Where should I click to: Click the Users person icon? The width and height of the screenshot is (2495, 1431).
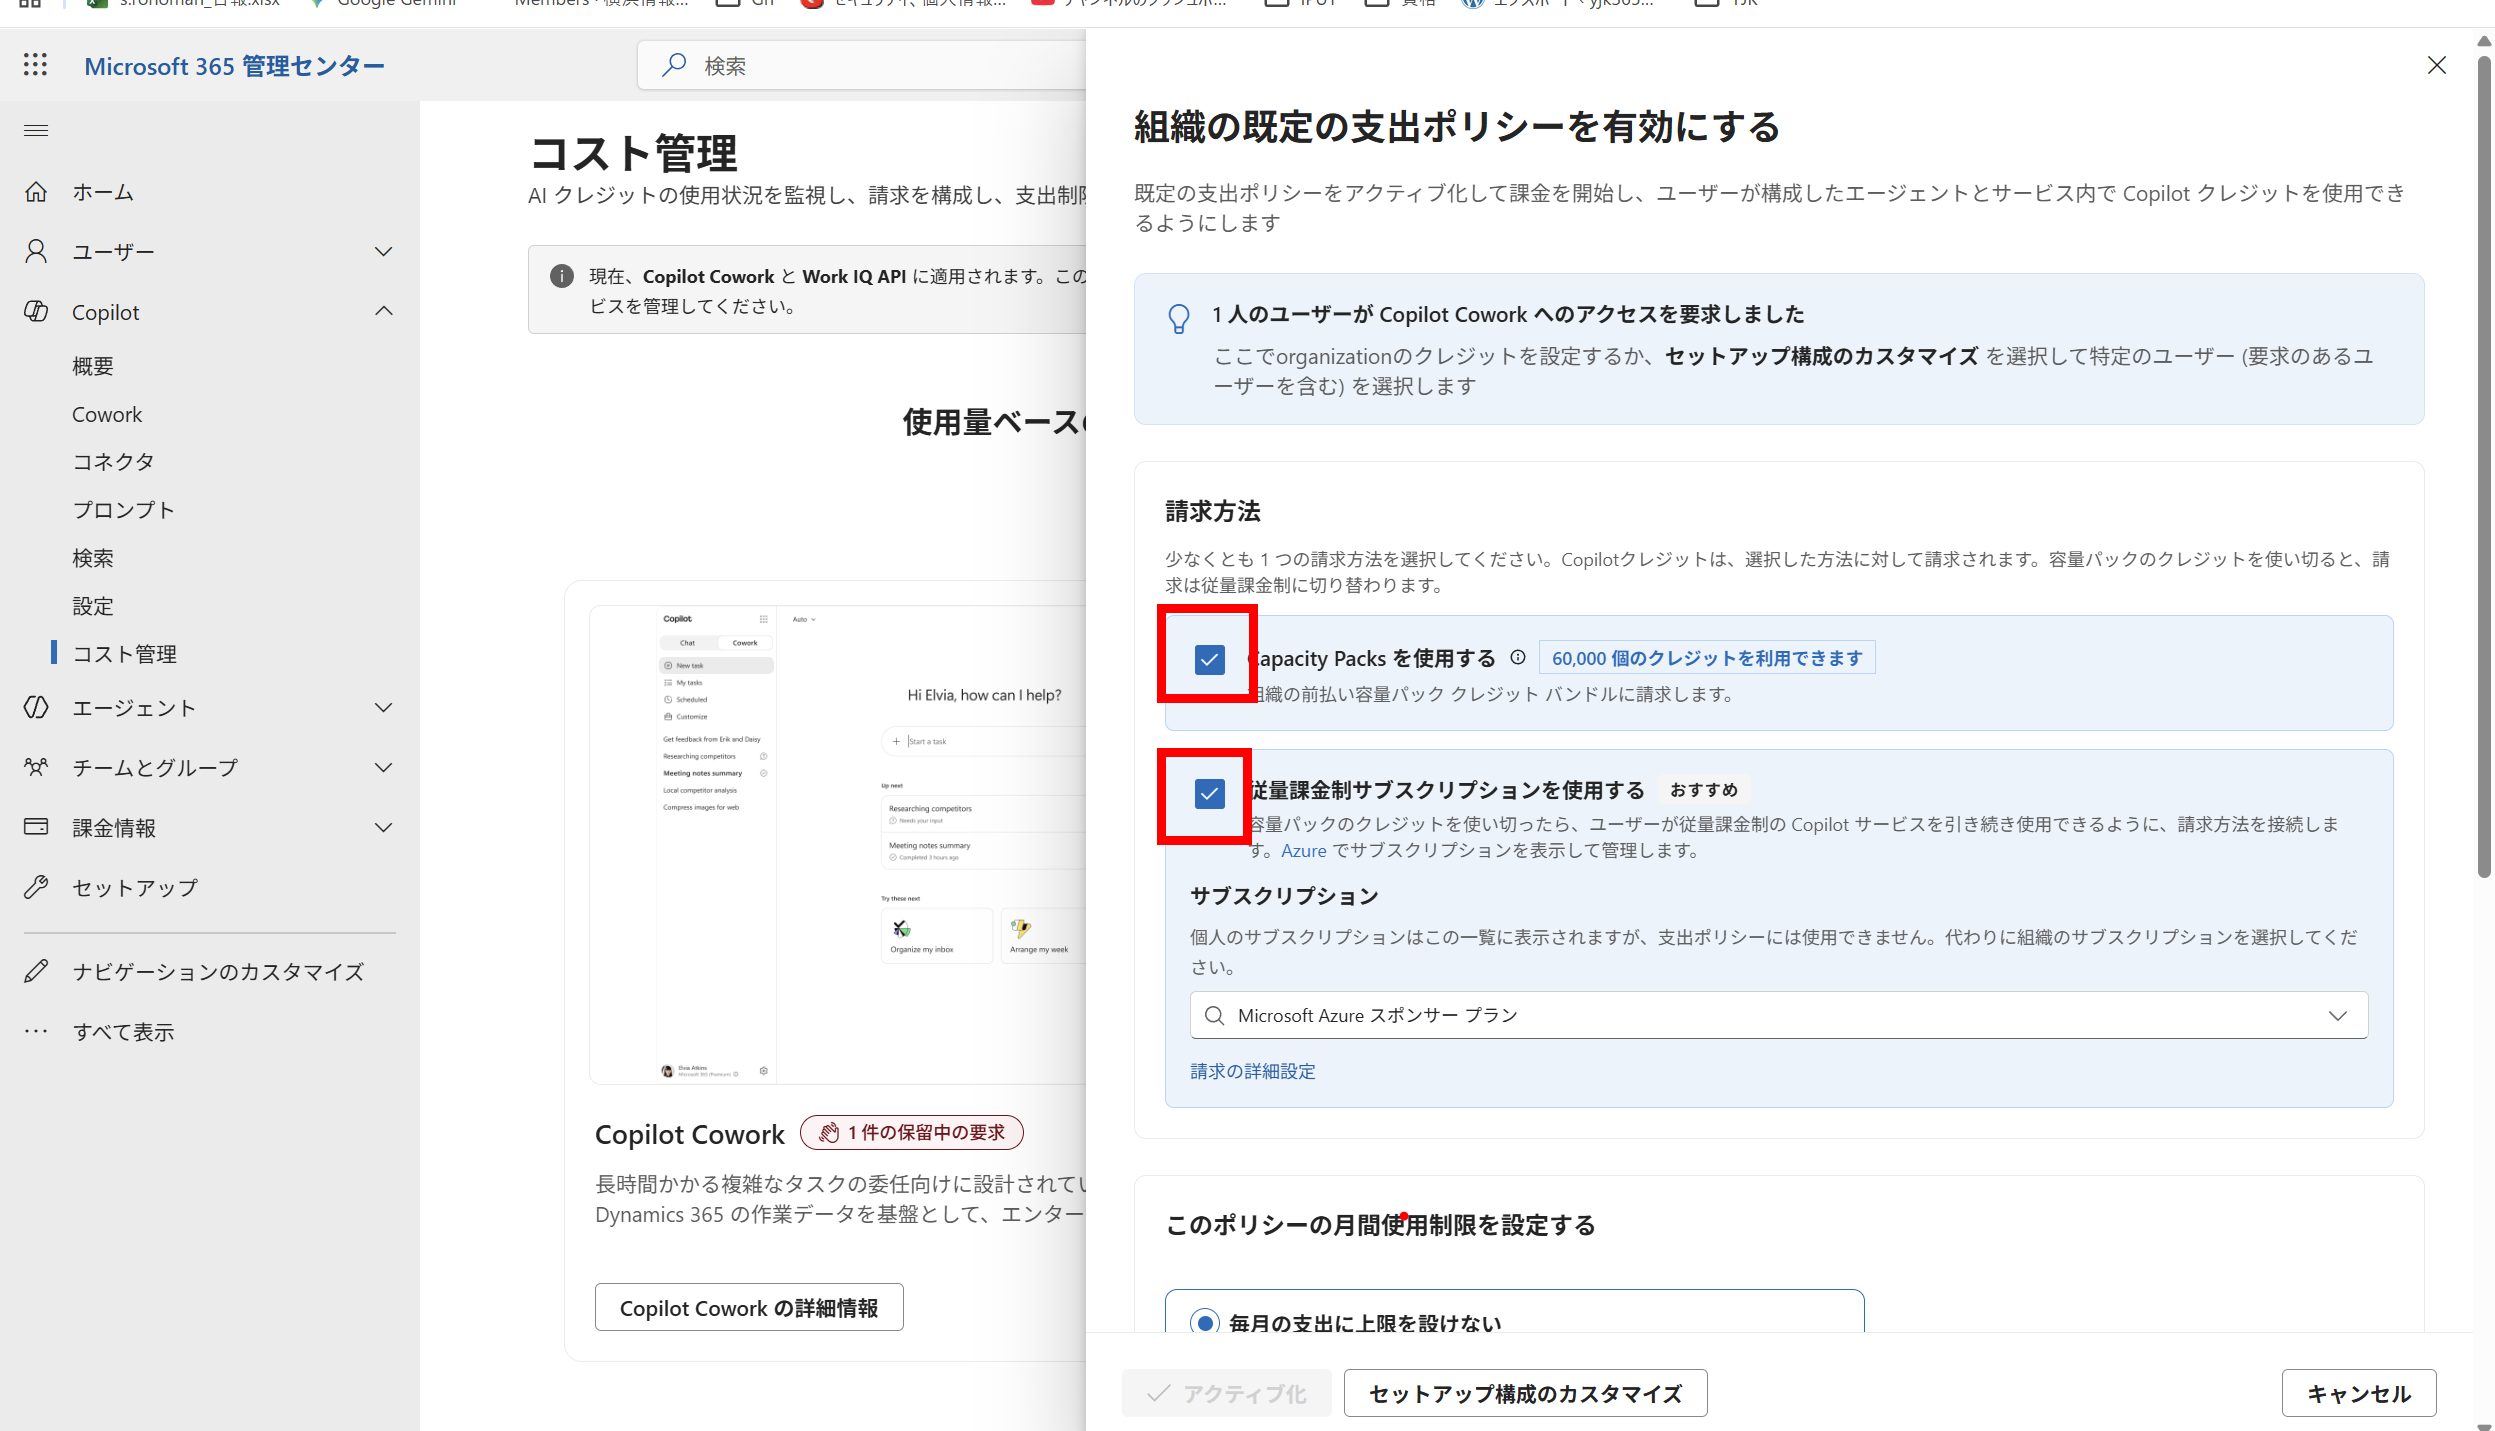coord(36,252)
